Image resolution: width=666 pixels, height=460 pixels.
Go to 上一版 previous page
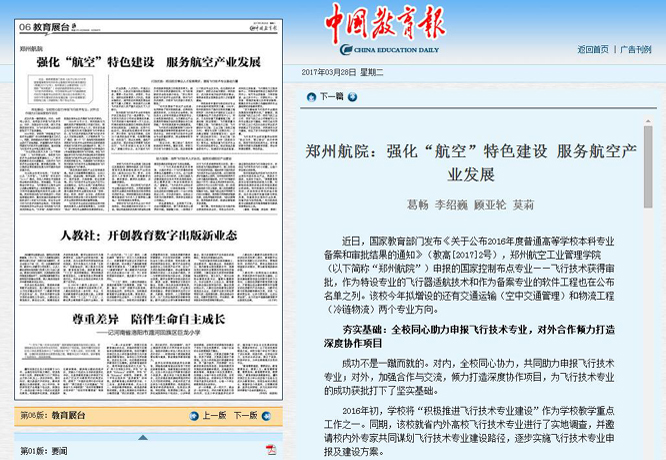coord(214,415)
